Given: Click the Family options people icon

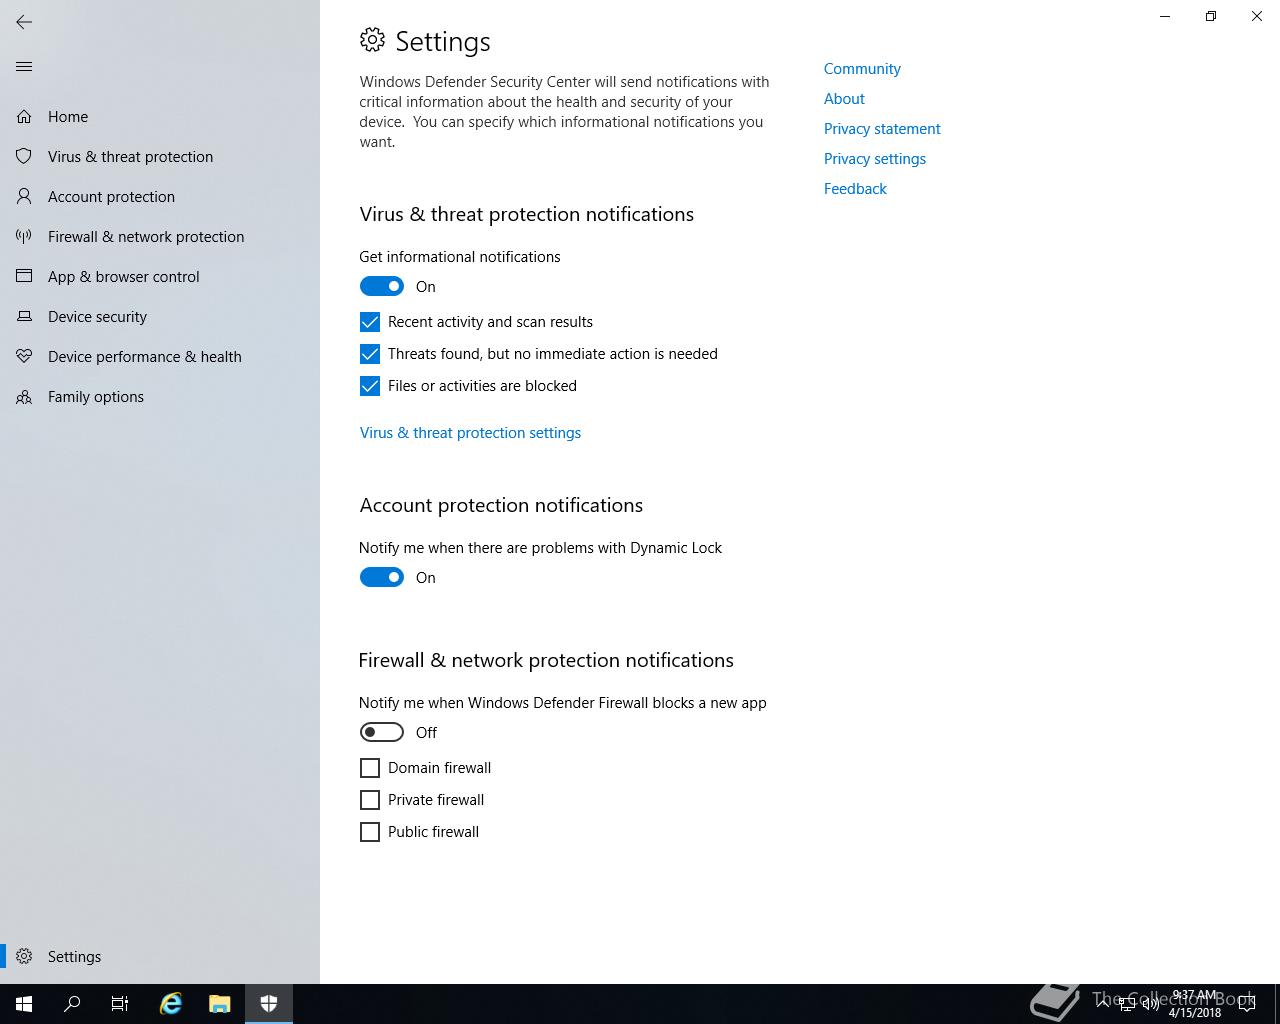Looking at the screenshot, I should (x=24, y=397).
